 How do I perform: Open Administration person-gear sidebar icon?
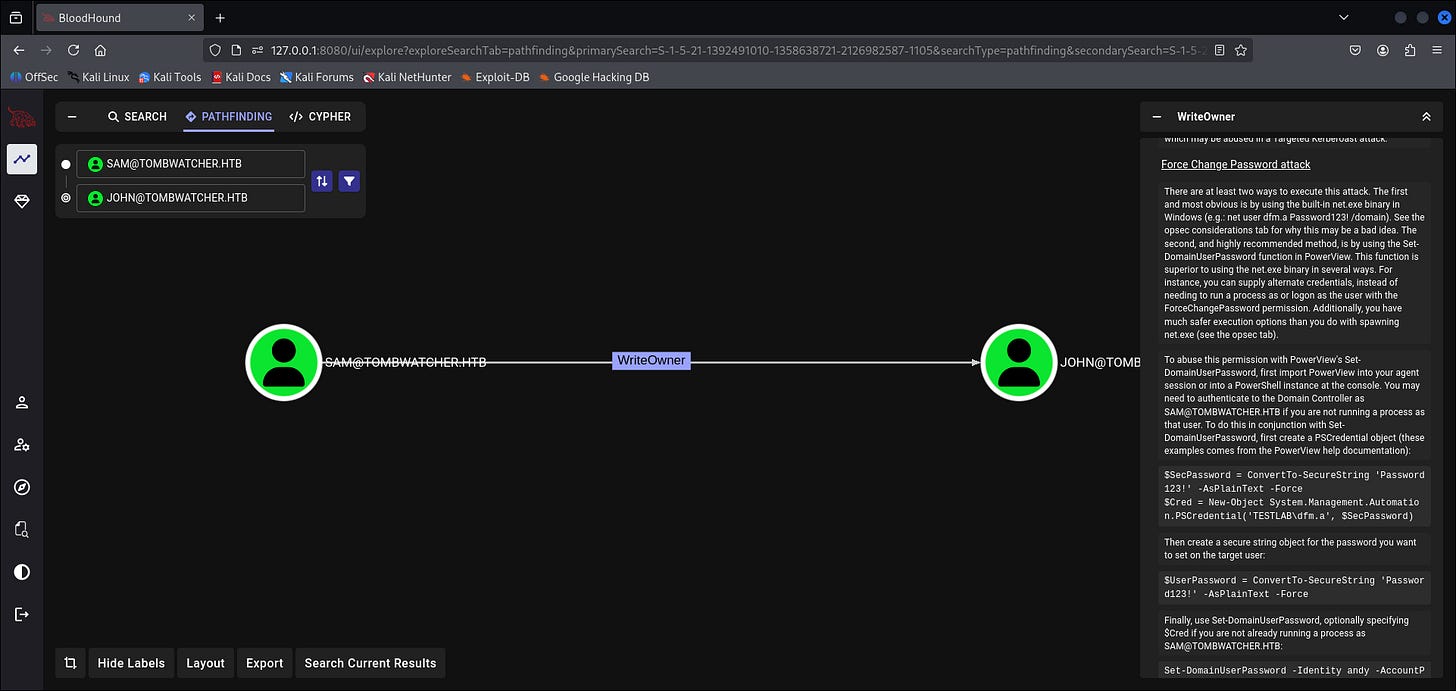[x=22, y=445]
